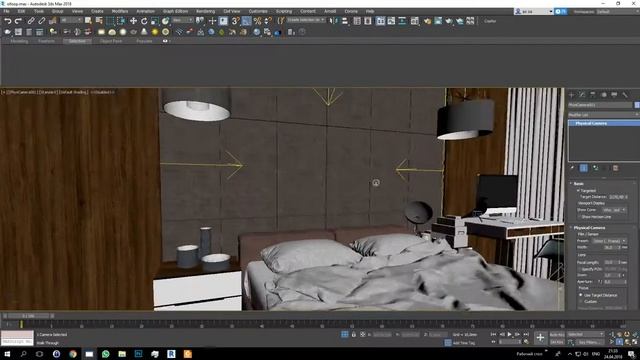The height and width of the screenshot is (360, 640).
Task: Click Go to End button
Action: [526, 334]
